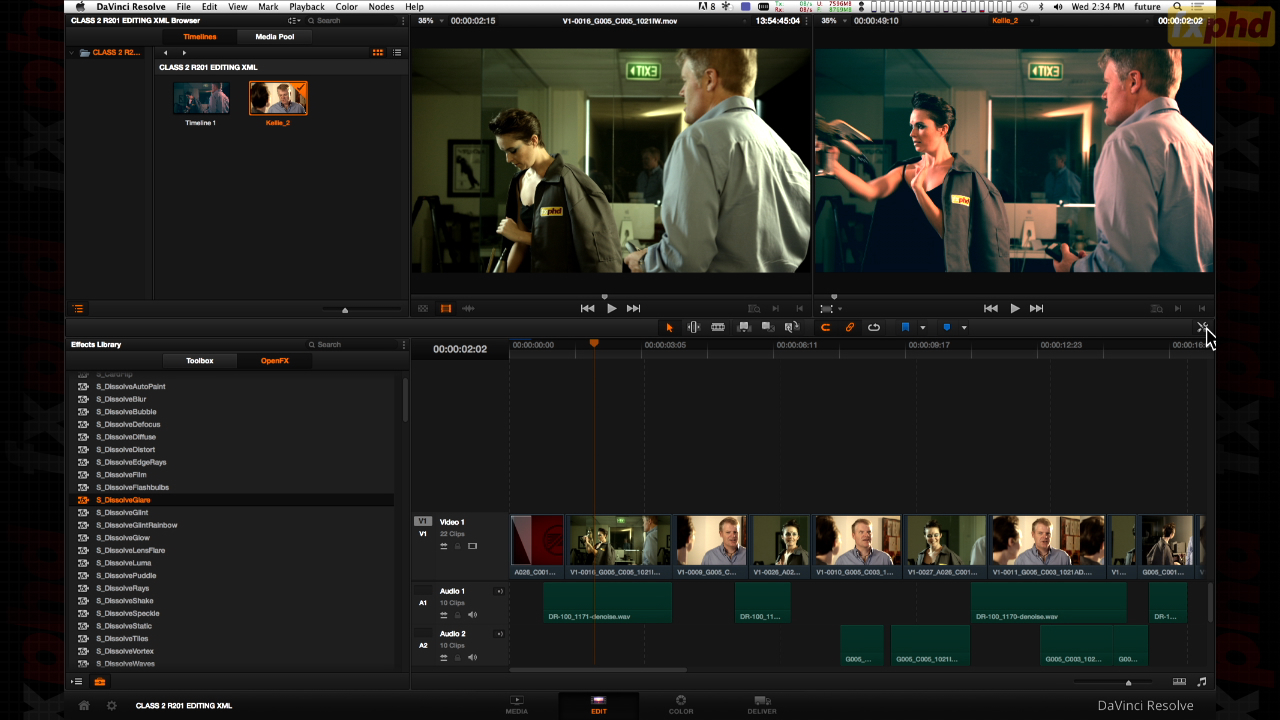Adjust browser thumbnail size slider
Screen dimensions: 1280x720
click(x=345, y=310)
